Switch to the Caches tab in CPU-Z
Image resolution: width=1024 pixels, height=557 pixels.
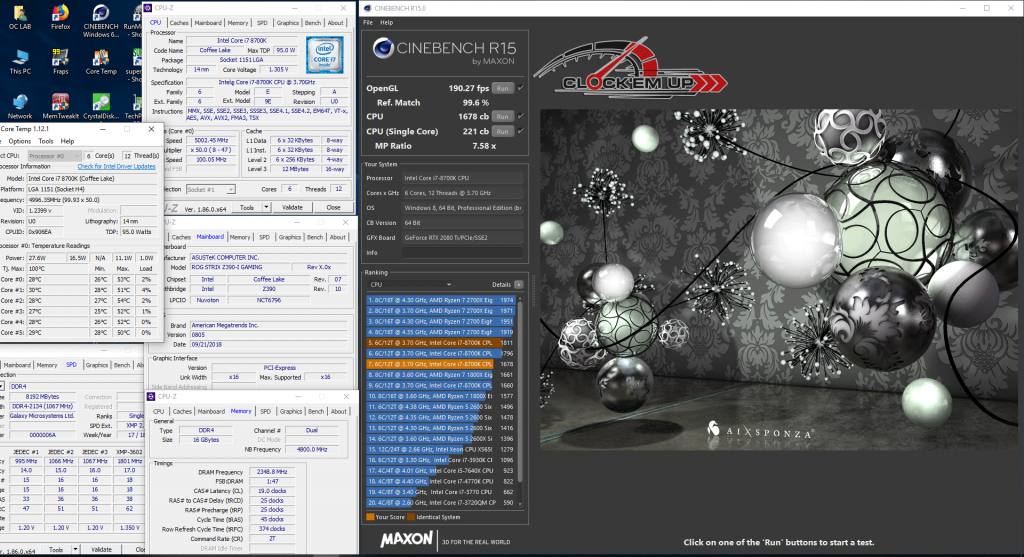pos(179,22)
